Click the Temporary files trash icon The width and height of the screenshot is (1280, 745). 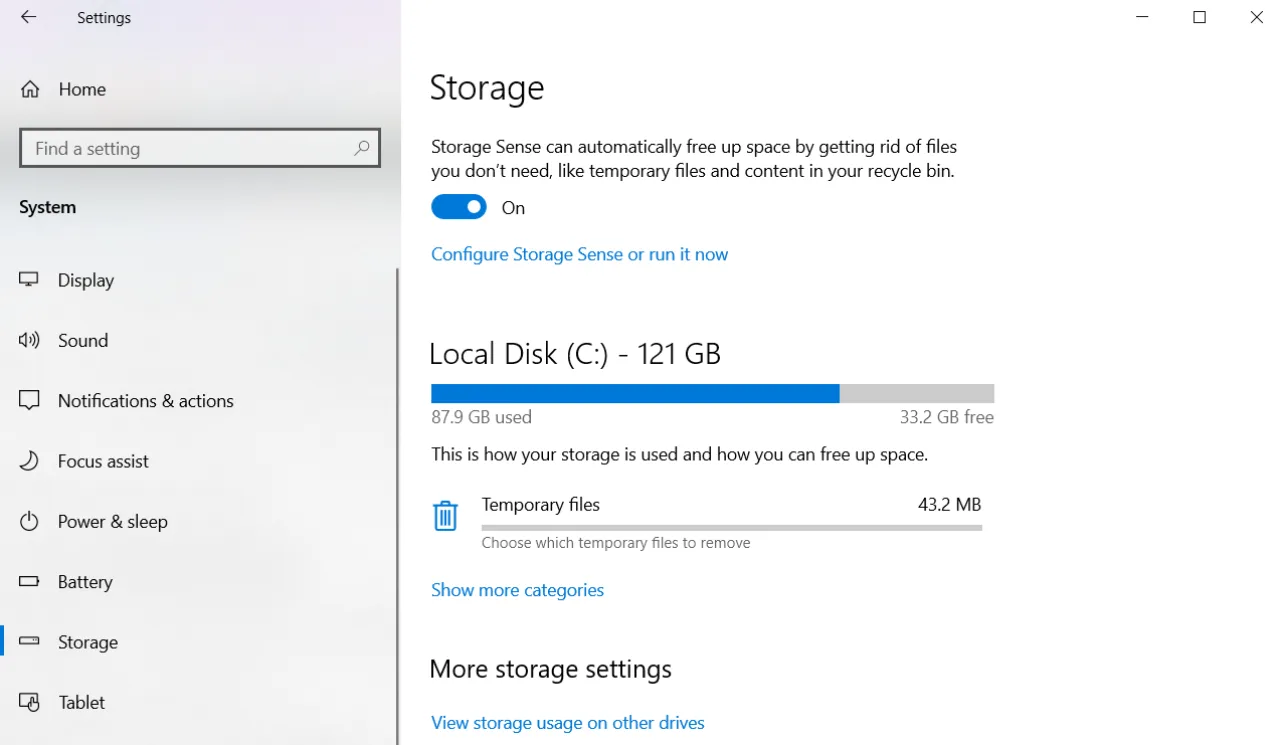coord(445,514)
